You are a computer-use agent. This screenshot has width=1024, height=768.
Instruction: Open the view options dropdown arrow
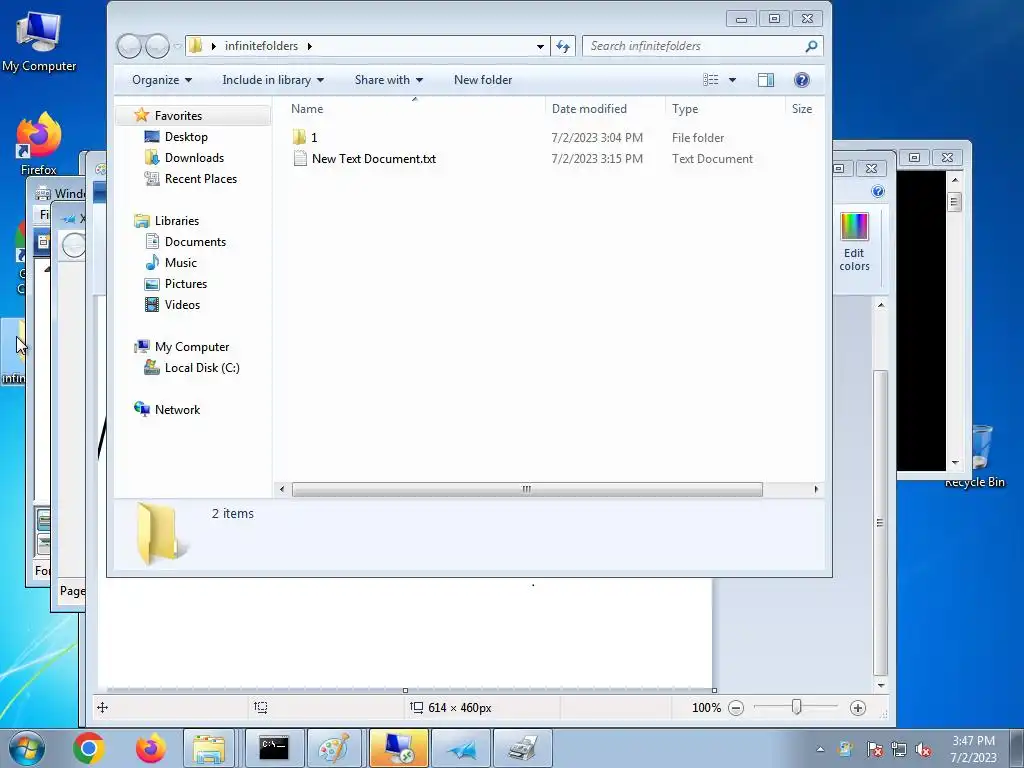point(732,80)
